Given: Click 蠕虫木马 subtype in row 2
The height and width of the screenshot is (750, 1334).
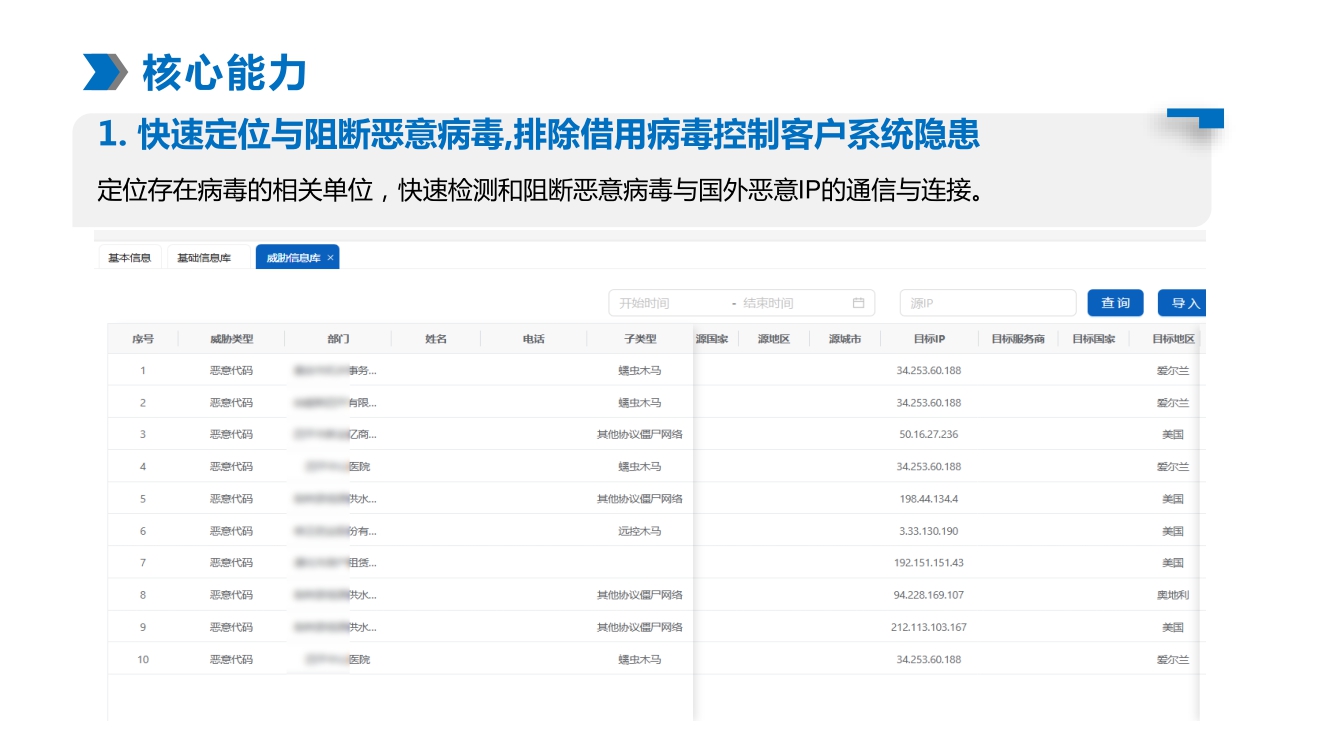Looking at the screenshot, I should [640, 403].
